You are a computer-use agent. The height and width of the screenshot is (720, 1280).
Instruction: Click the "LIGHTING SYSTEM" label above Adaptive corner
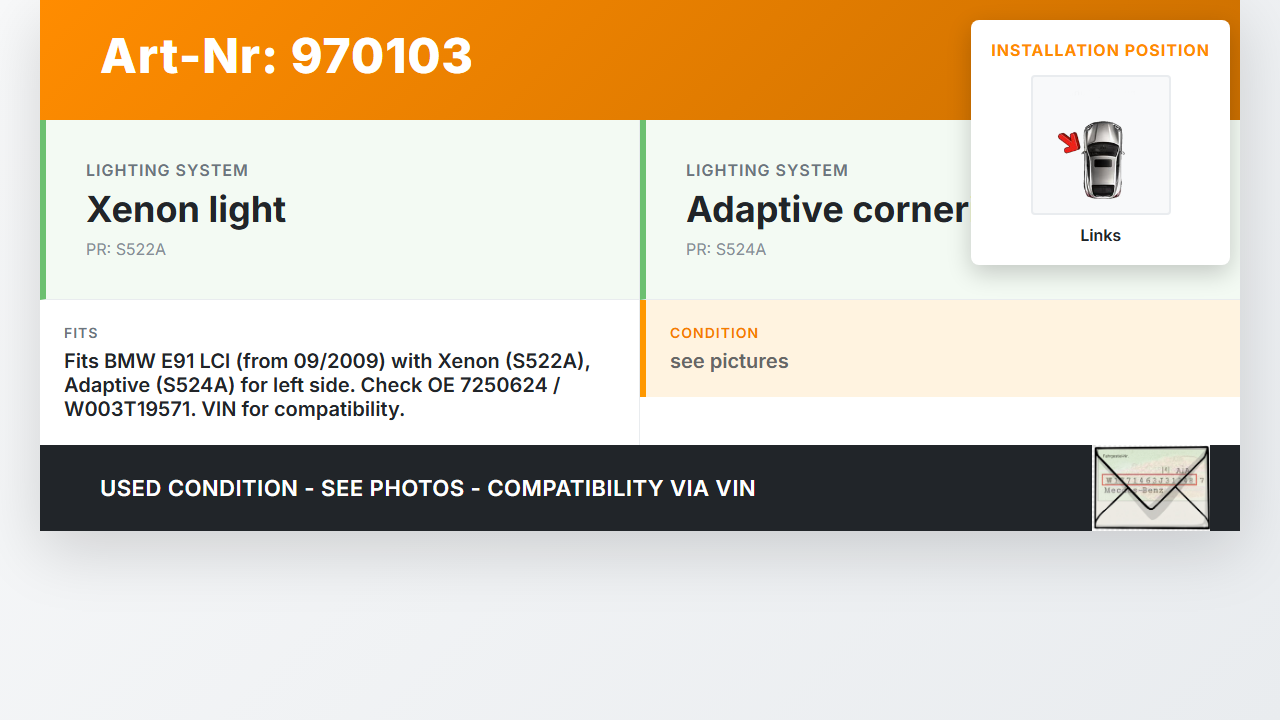[x=767, y=171]
